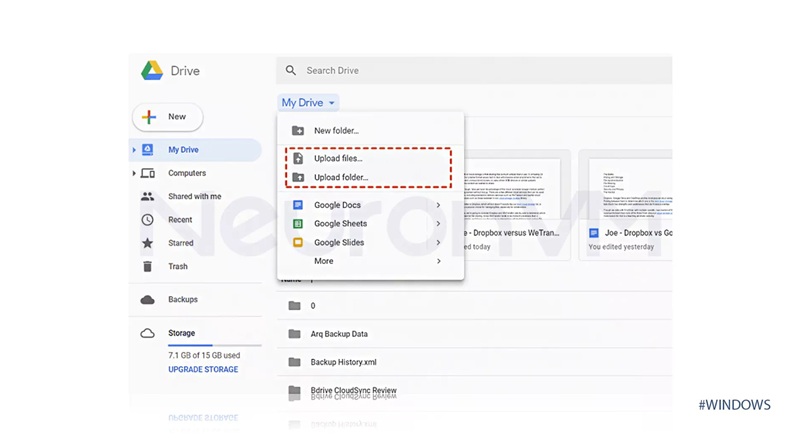Click the Google Drive logo icon
Viewport: 800px width, 445px height.
152,70
